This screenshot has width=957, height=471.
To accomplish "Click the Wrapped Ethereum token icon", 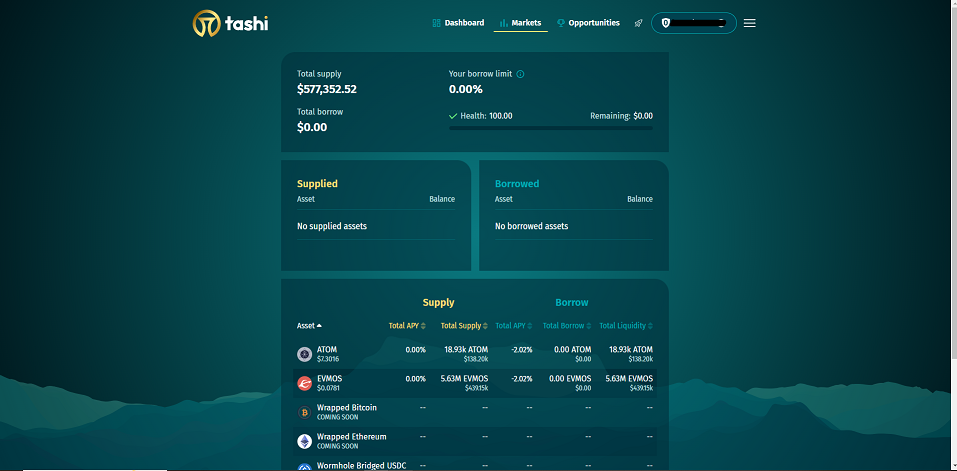I will 304,441.
